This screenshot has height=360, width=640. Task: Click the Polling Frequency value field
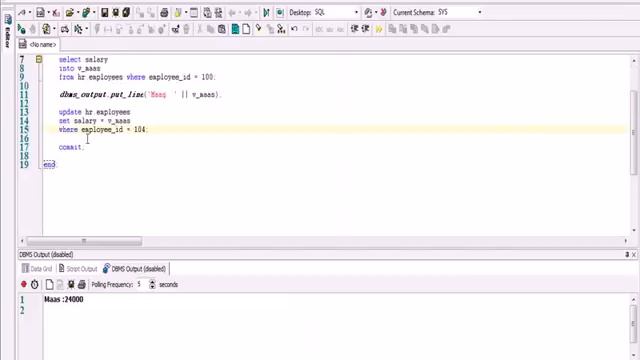pos(142,284)
